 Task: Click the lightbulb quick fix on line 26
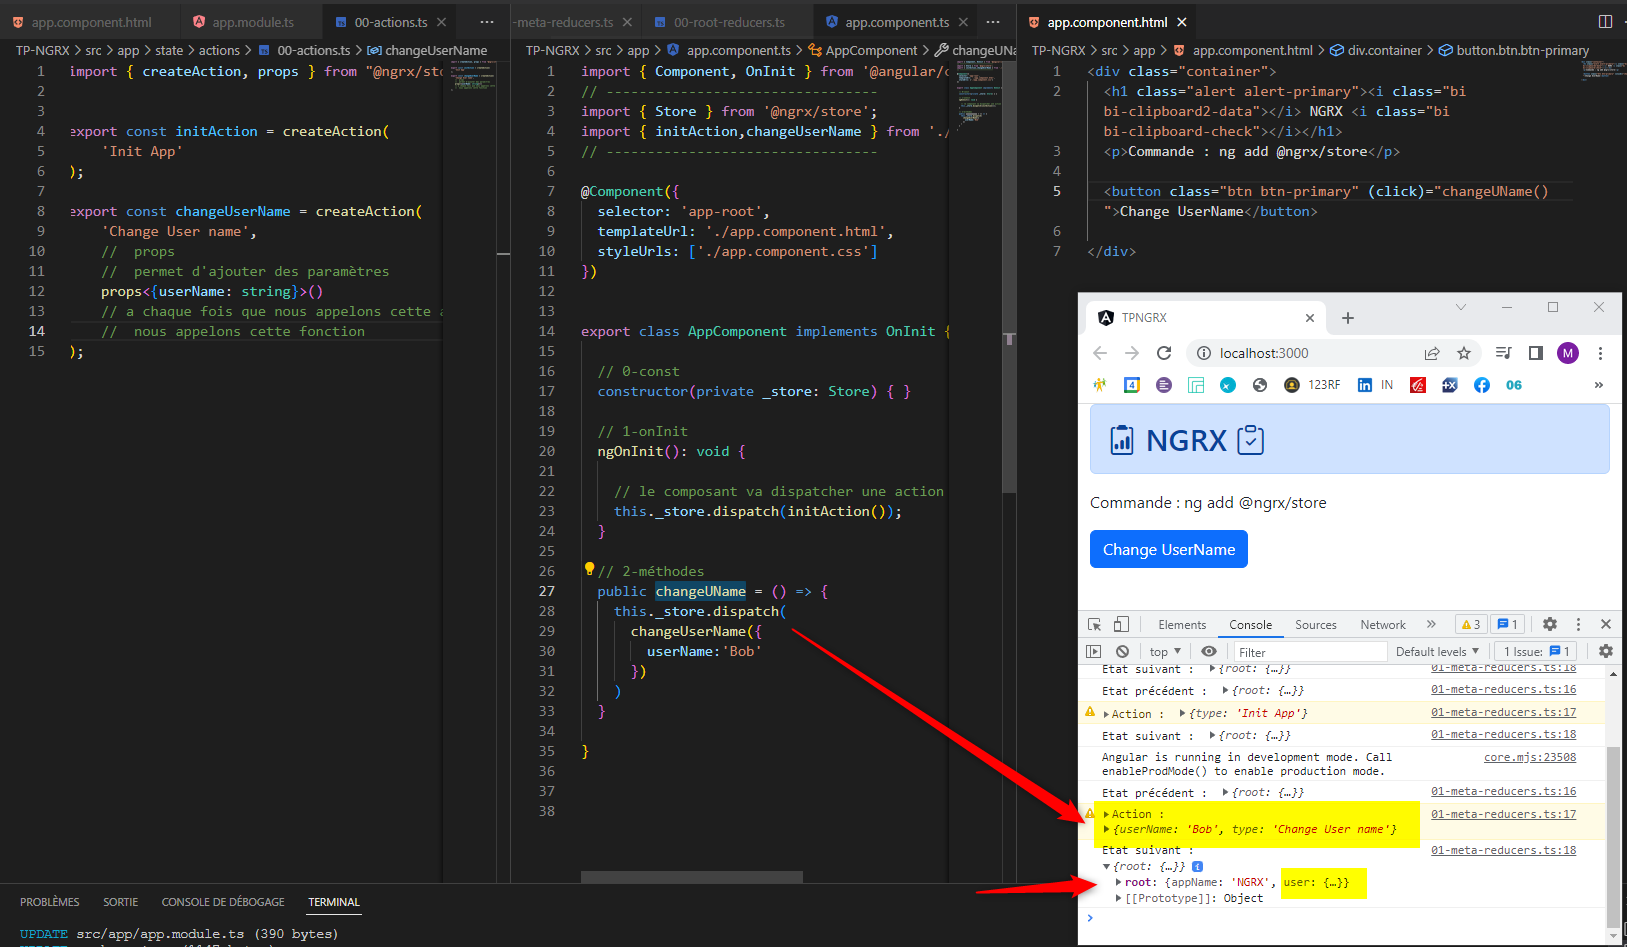click(589, 569)
